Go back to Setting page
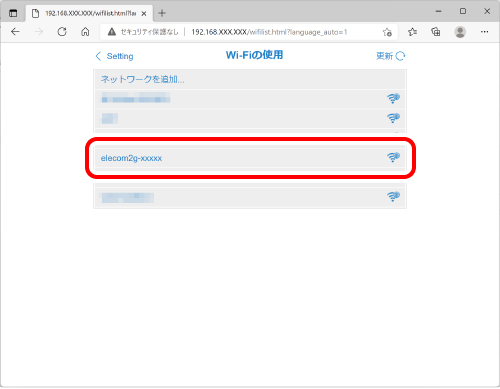The width and height of the screenshot is (500, 389). 114,56
